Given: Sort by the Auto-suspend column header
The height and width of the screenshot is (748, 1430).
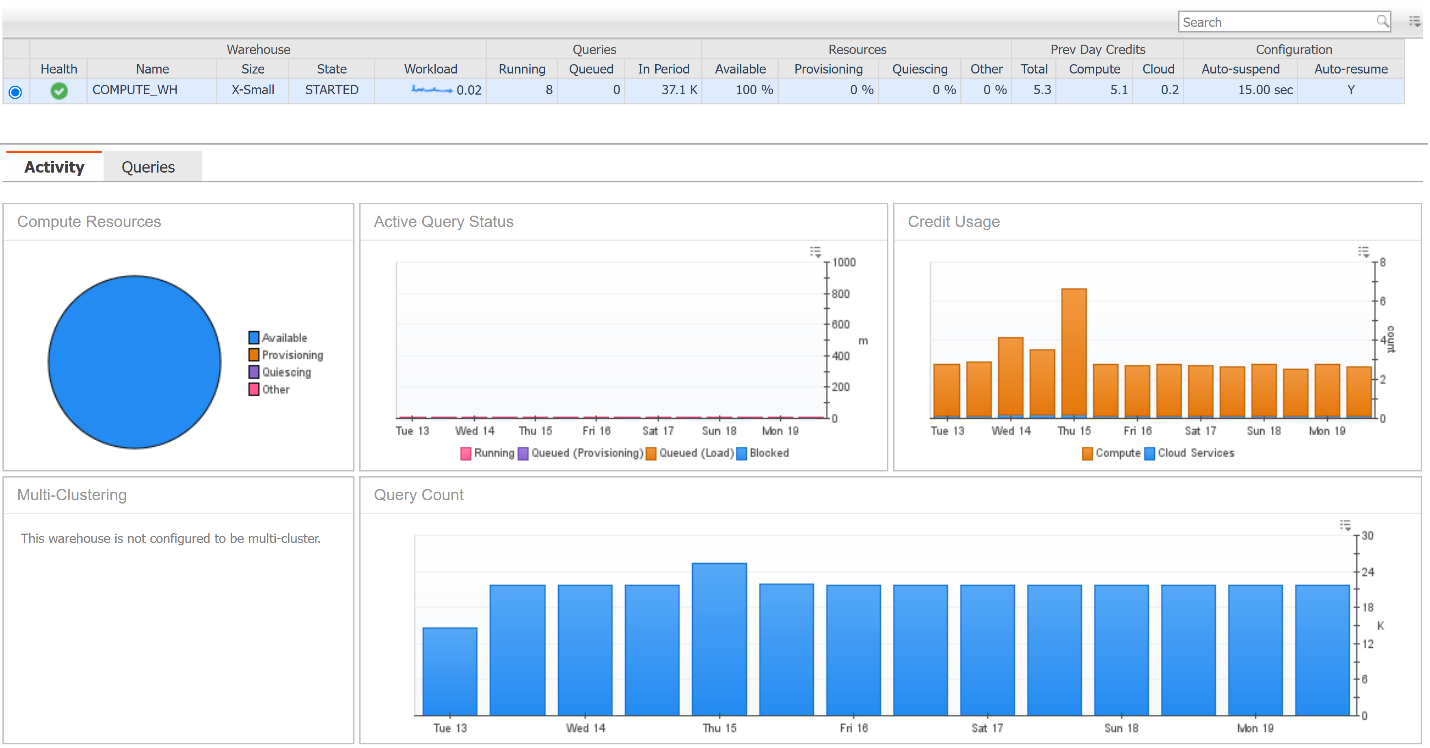Looking at the screenshot, I should (1240, 69).
